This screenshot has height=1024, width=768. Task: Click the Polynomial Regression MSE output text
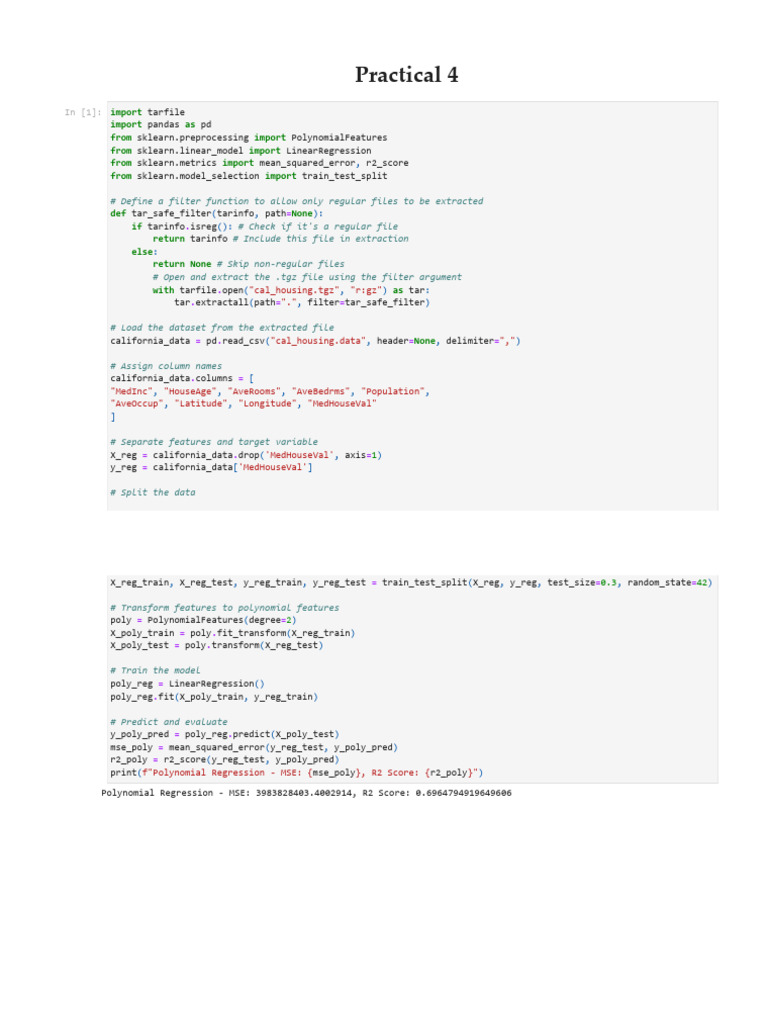point(306,793)
